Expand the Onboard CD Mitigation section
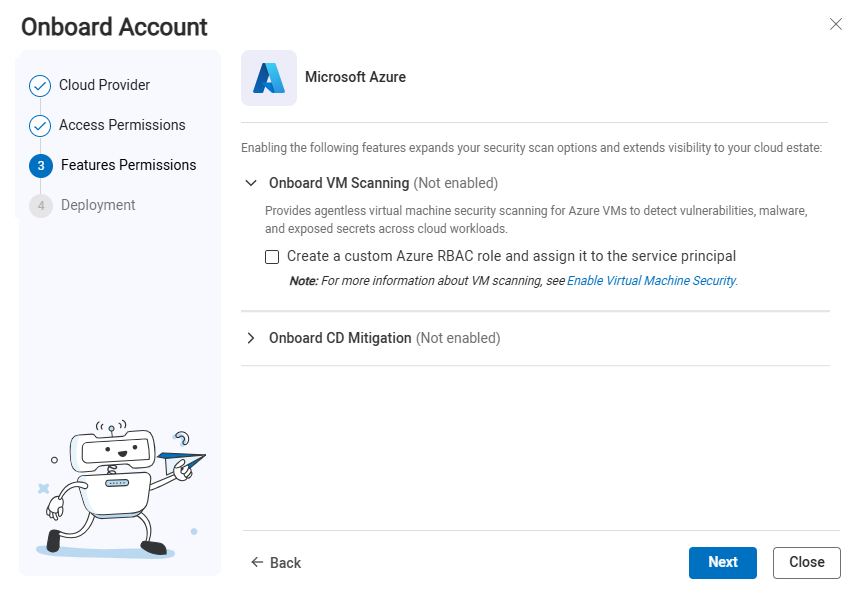The height and width of the screenshot is (591, 862). pos(250,339)
